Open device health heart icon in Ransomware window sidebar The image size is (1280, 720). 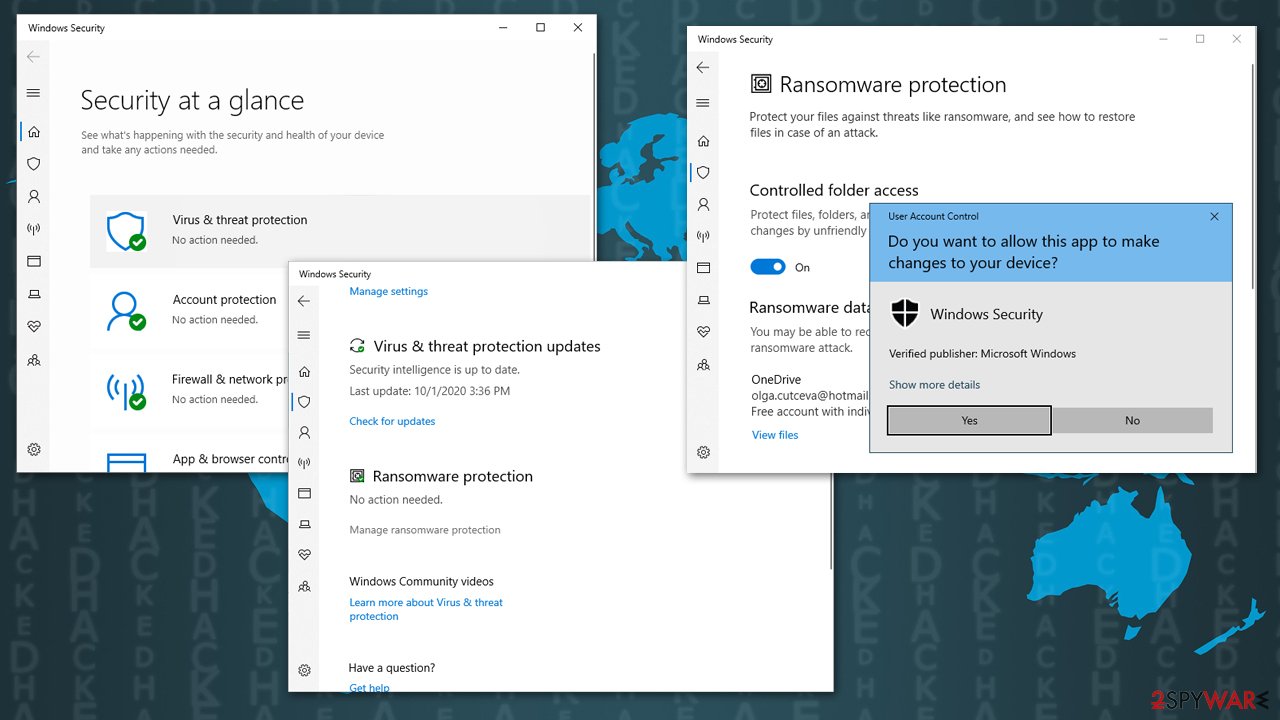703,332
